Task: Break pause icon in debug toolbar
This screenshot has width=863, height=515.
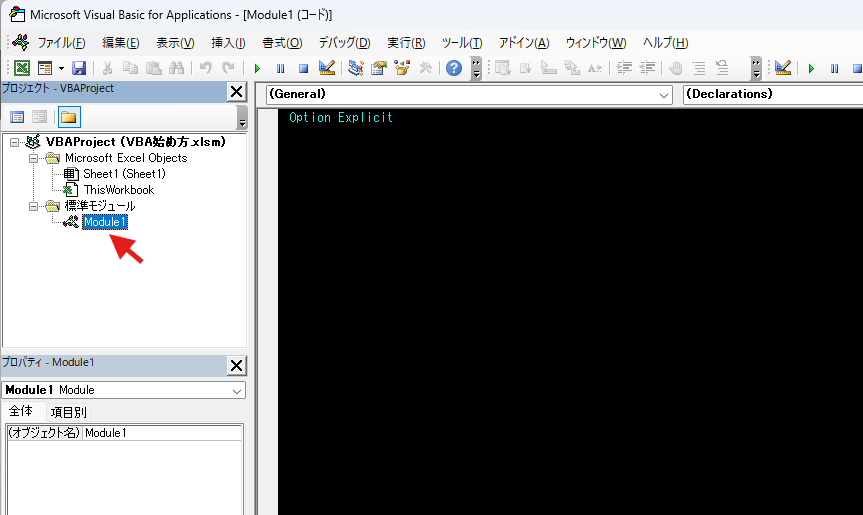Action: (x=834, y=68)
